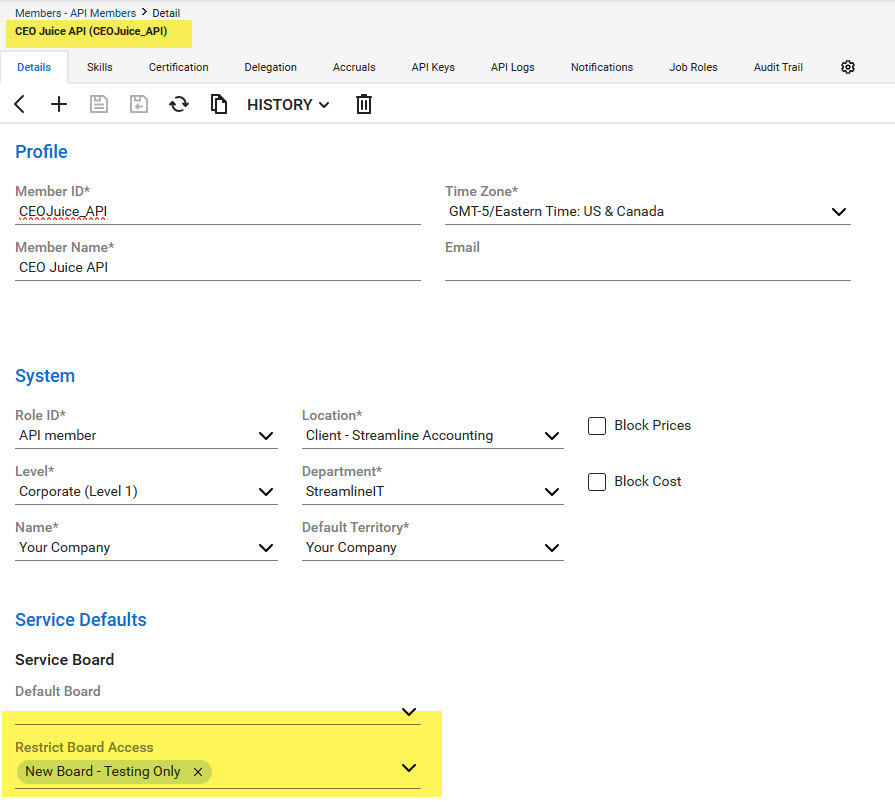Click the Save and Close icon

(x=139, y=104)
